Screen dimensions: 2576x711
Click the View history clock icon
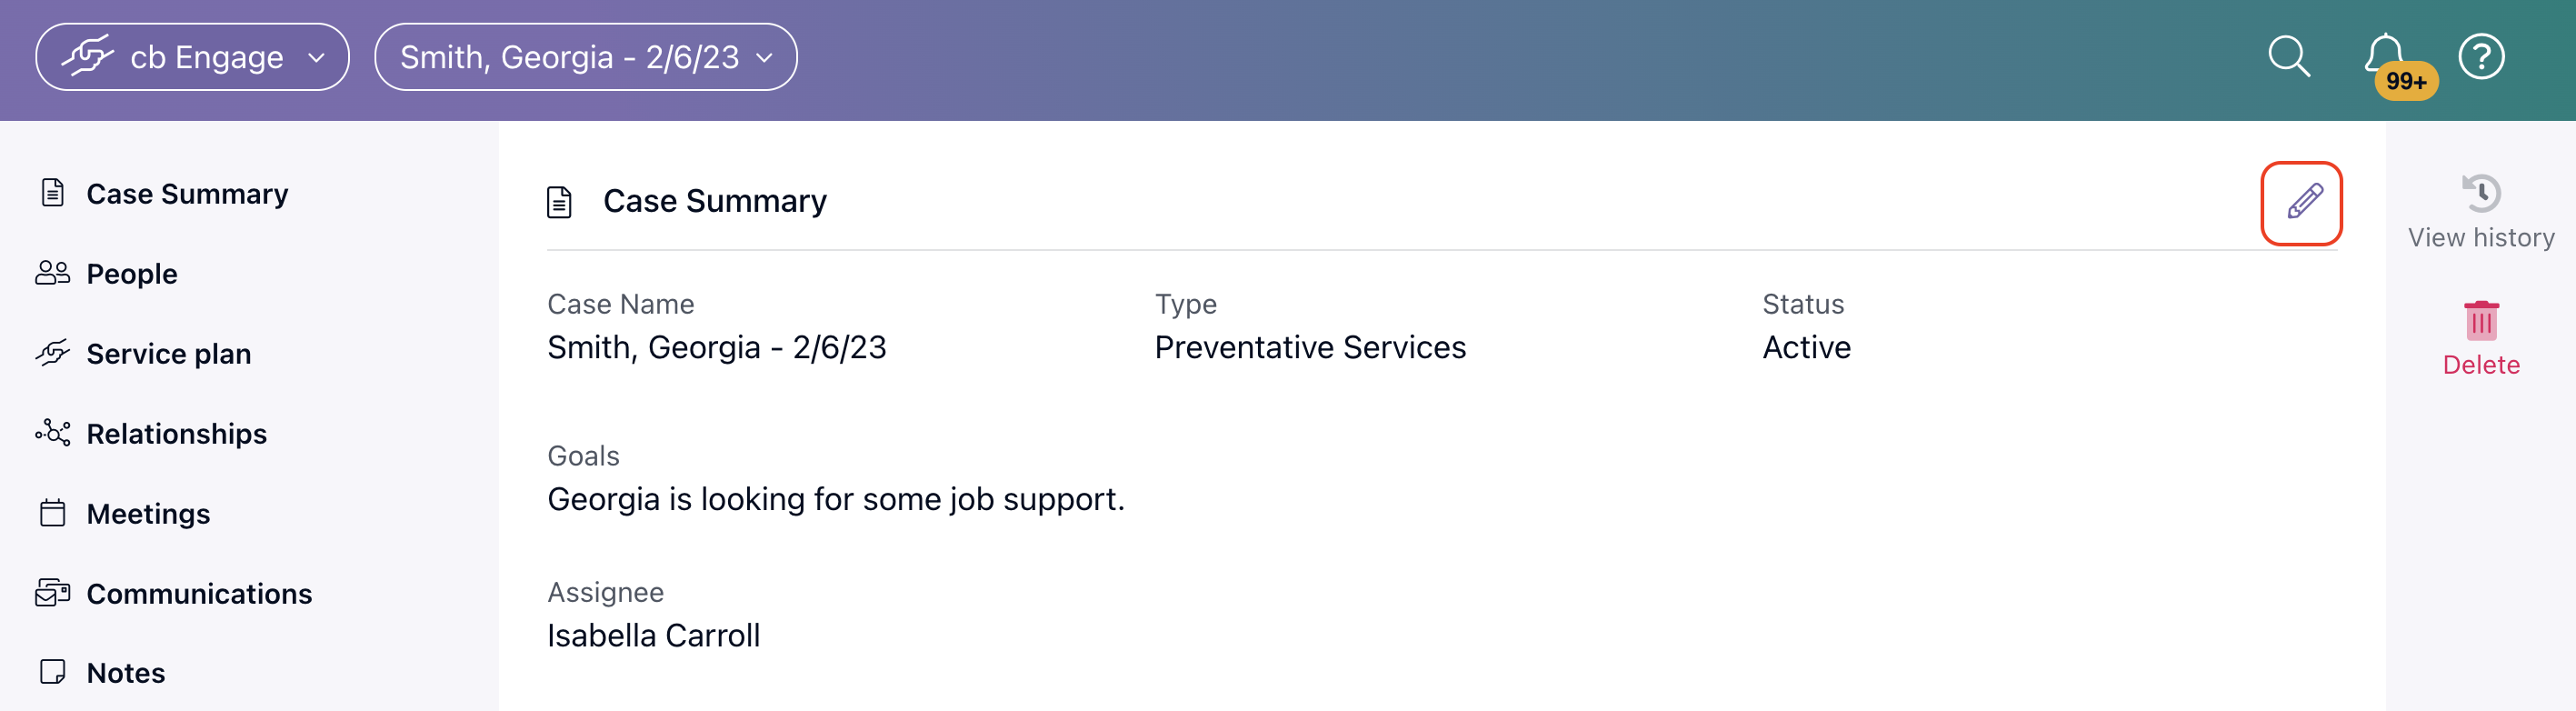(2481, 192)
